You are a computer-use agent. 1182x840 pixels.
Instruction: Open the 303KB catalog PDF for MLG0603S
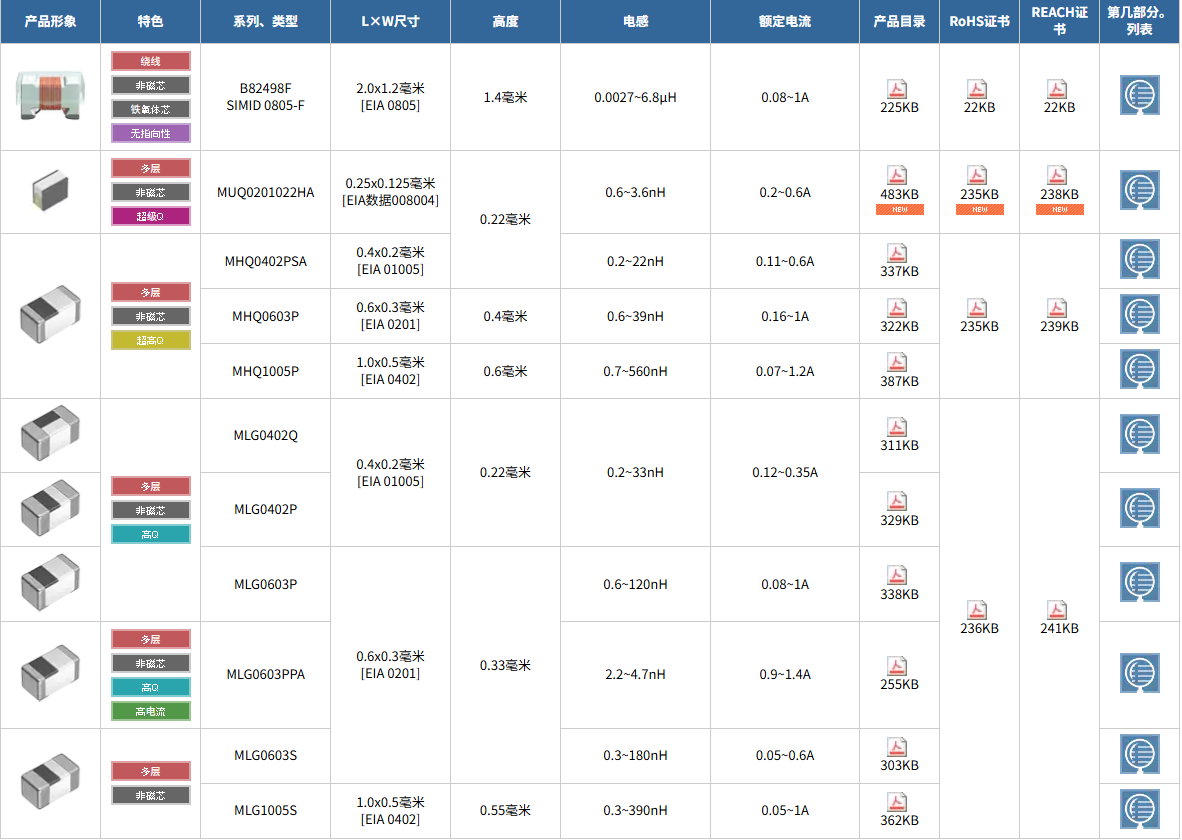coord(897,747)
